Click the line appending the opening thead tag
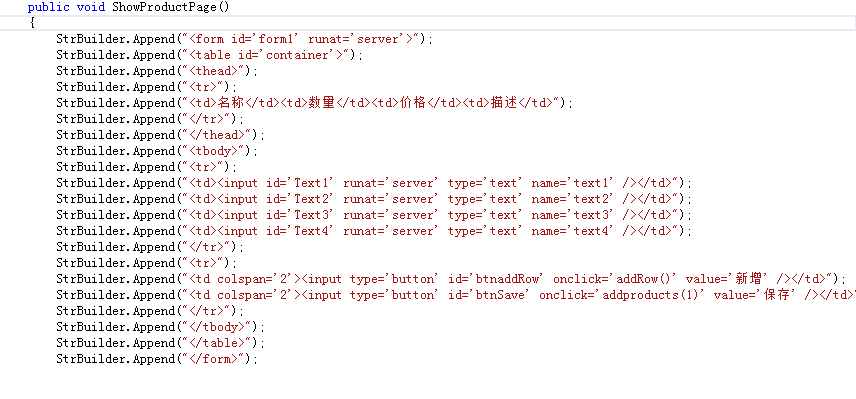This screenshot has height=399, width=856. [157, 71]
